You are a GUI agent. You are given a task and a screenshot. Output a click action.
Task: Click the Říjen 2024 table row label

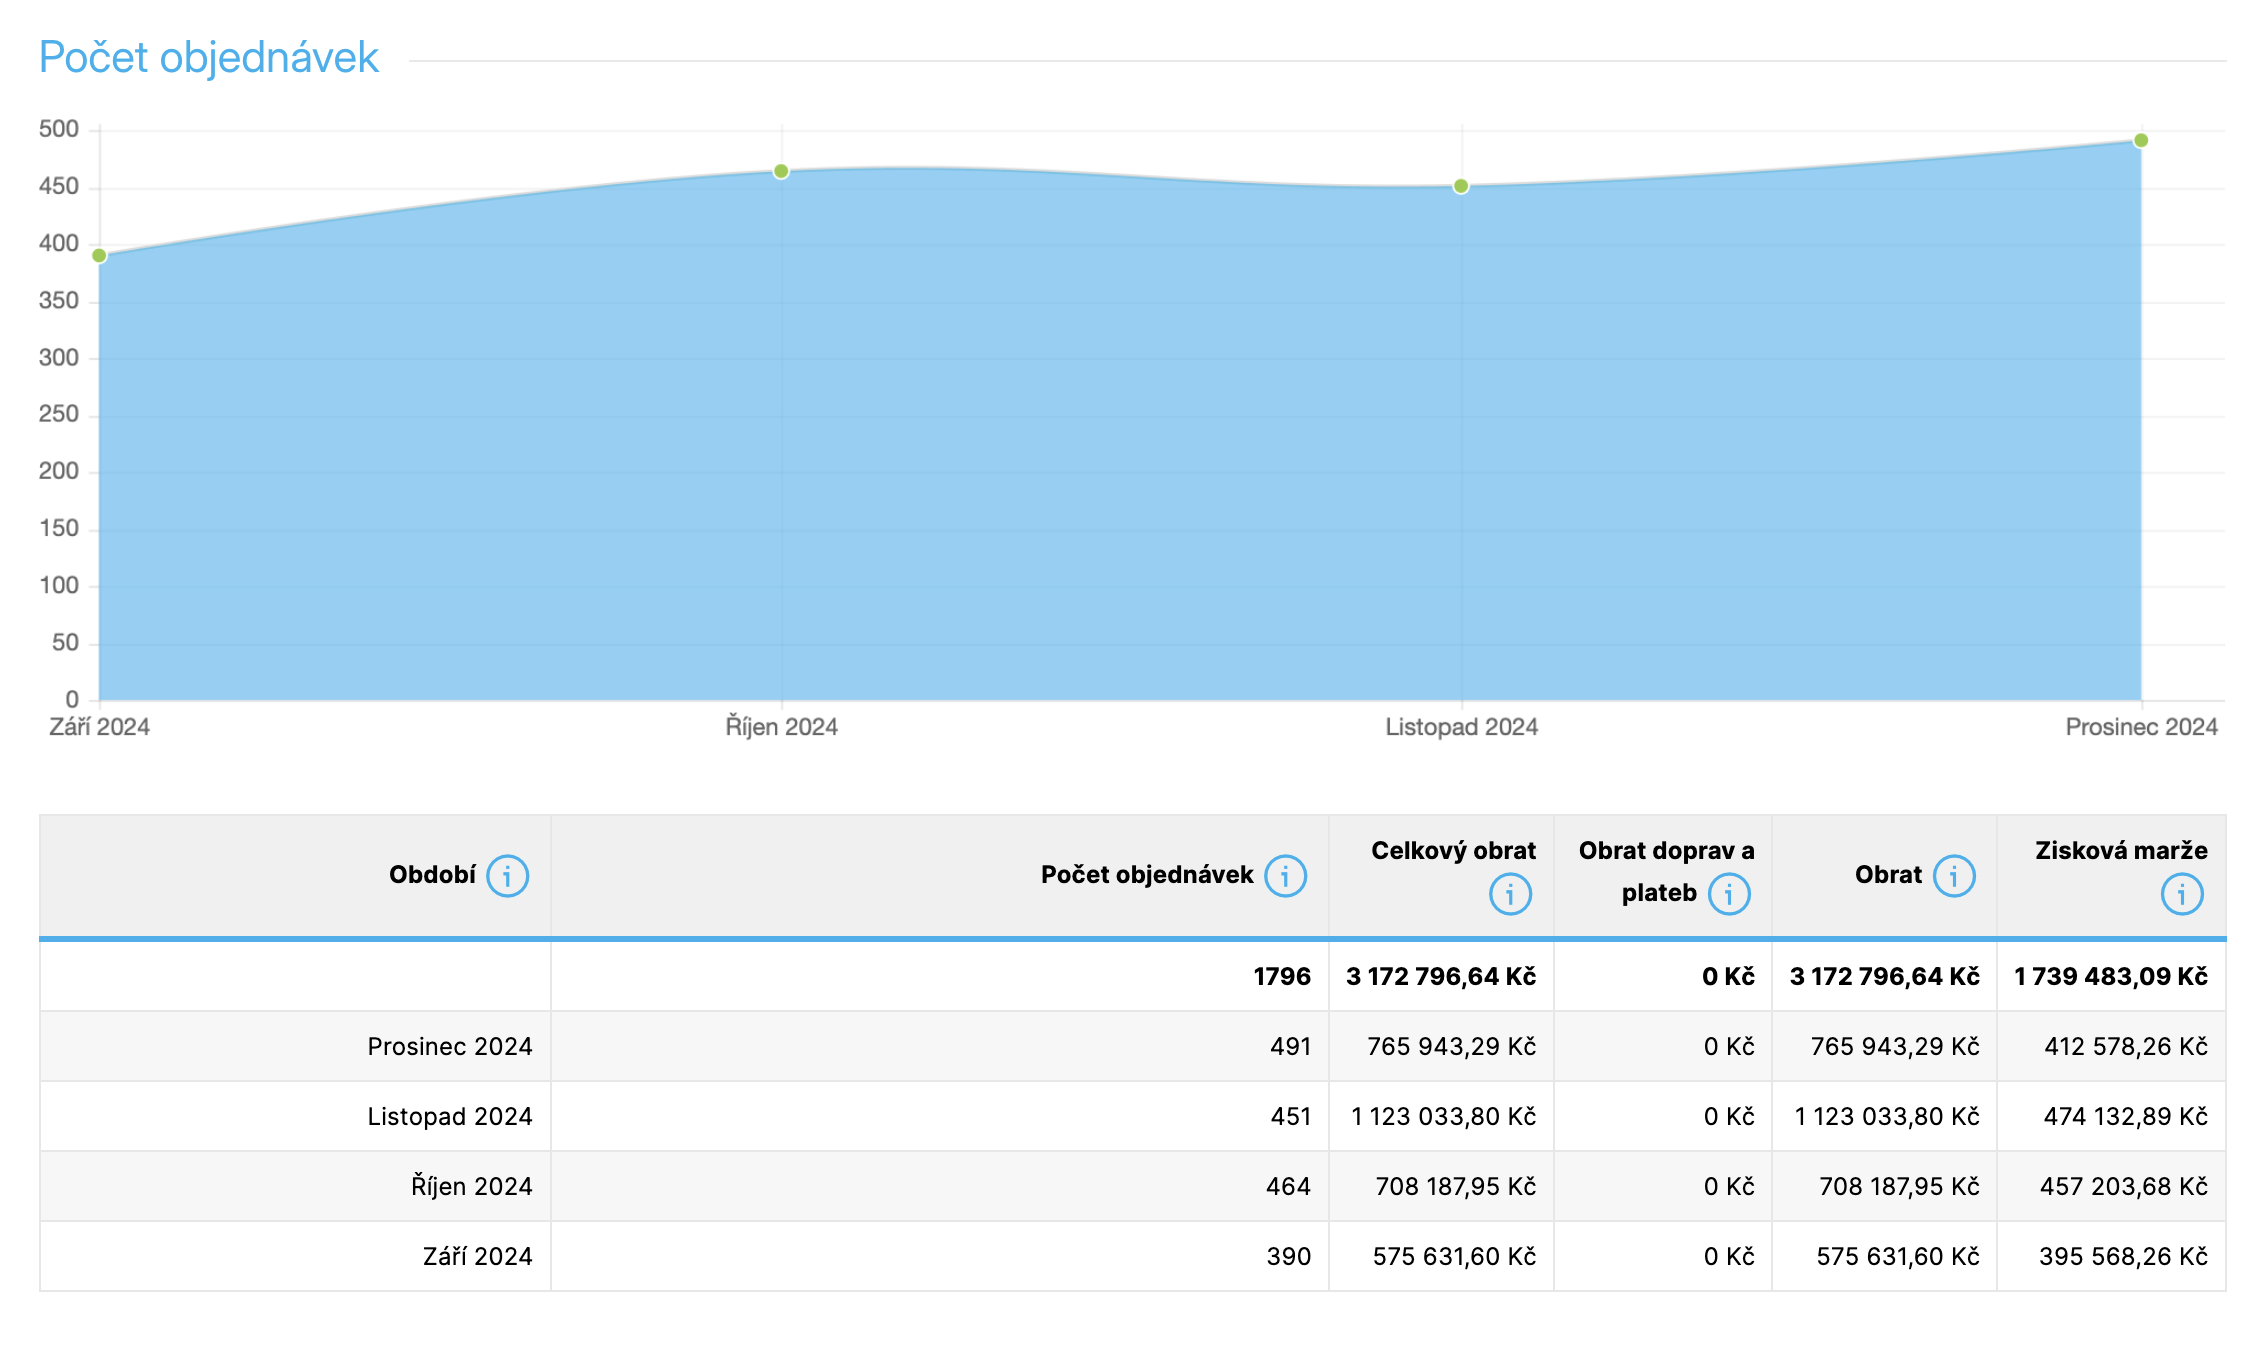[x=471, y=1186]
